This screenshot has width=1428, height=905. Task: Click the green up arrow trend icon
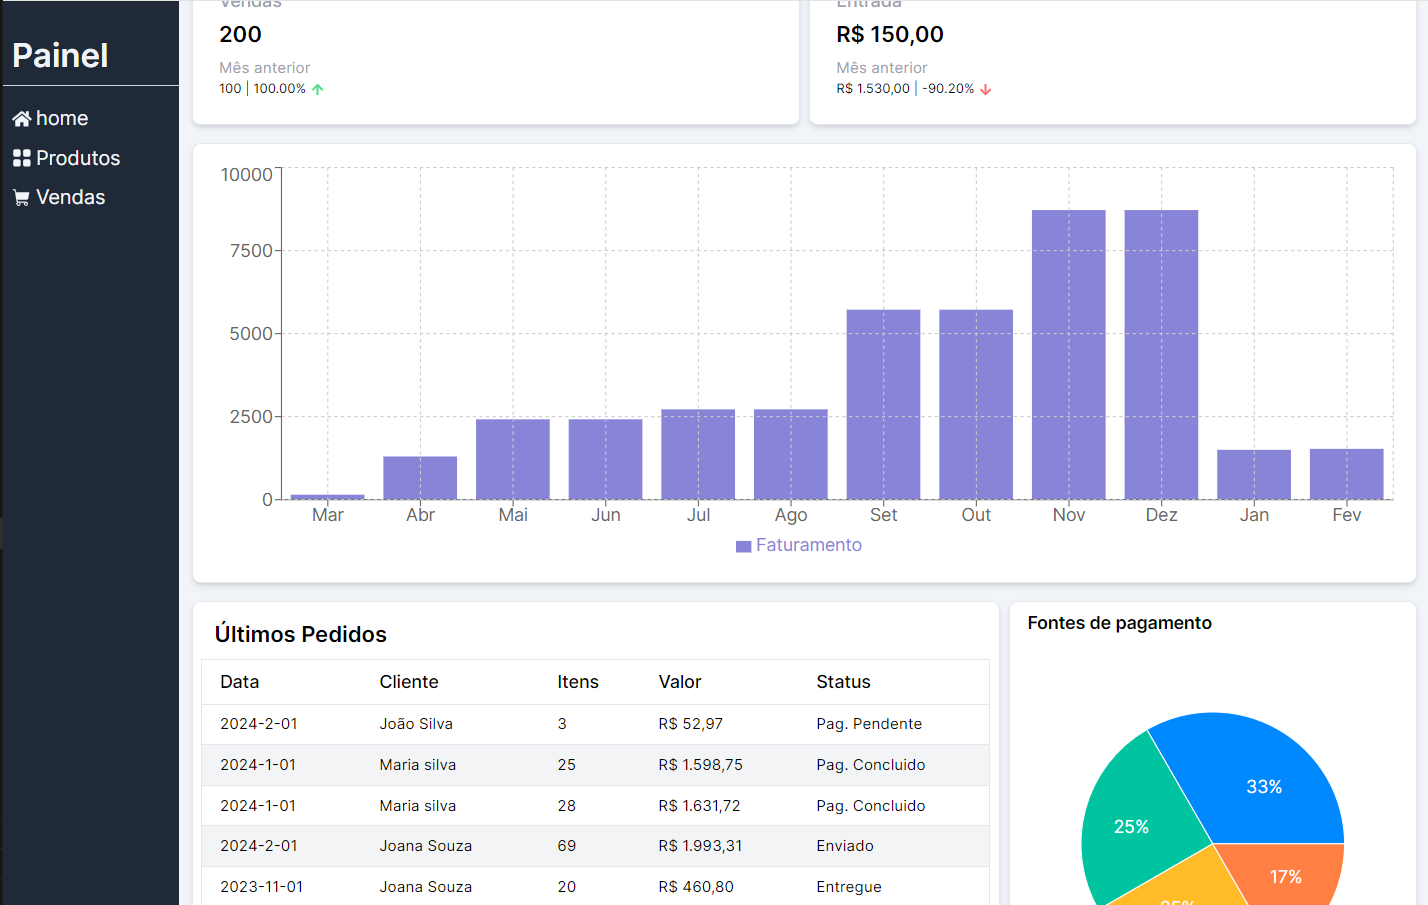(318, 89)
